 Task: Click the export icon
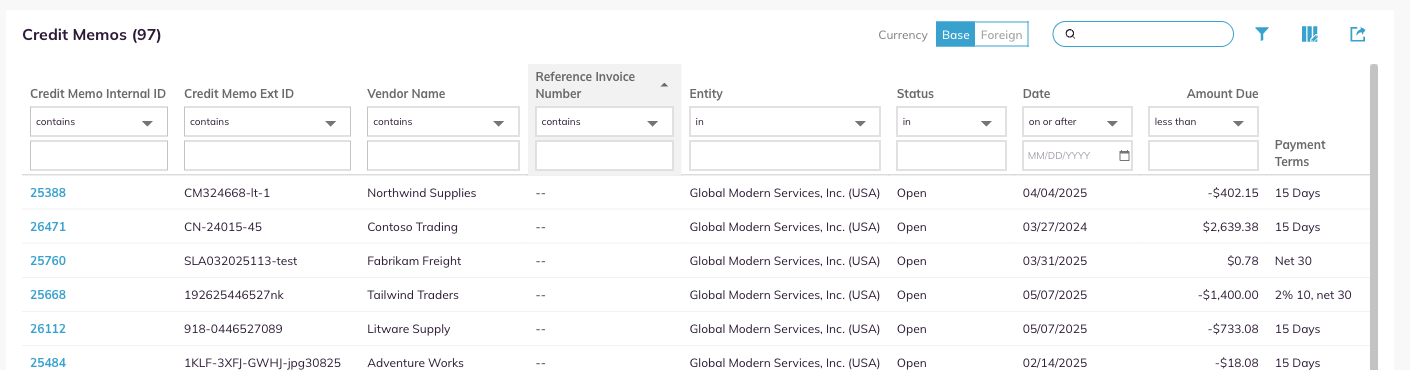coord(1357,34)
